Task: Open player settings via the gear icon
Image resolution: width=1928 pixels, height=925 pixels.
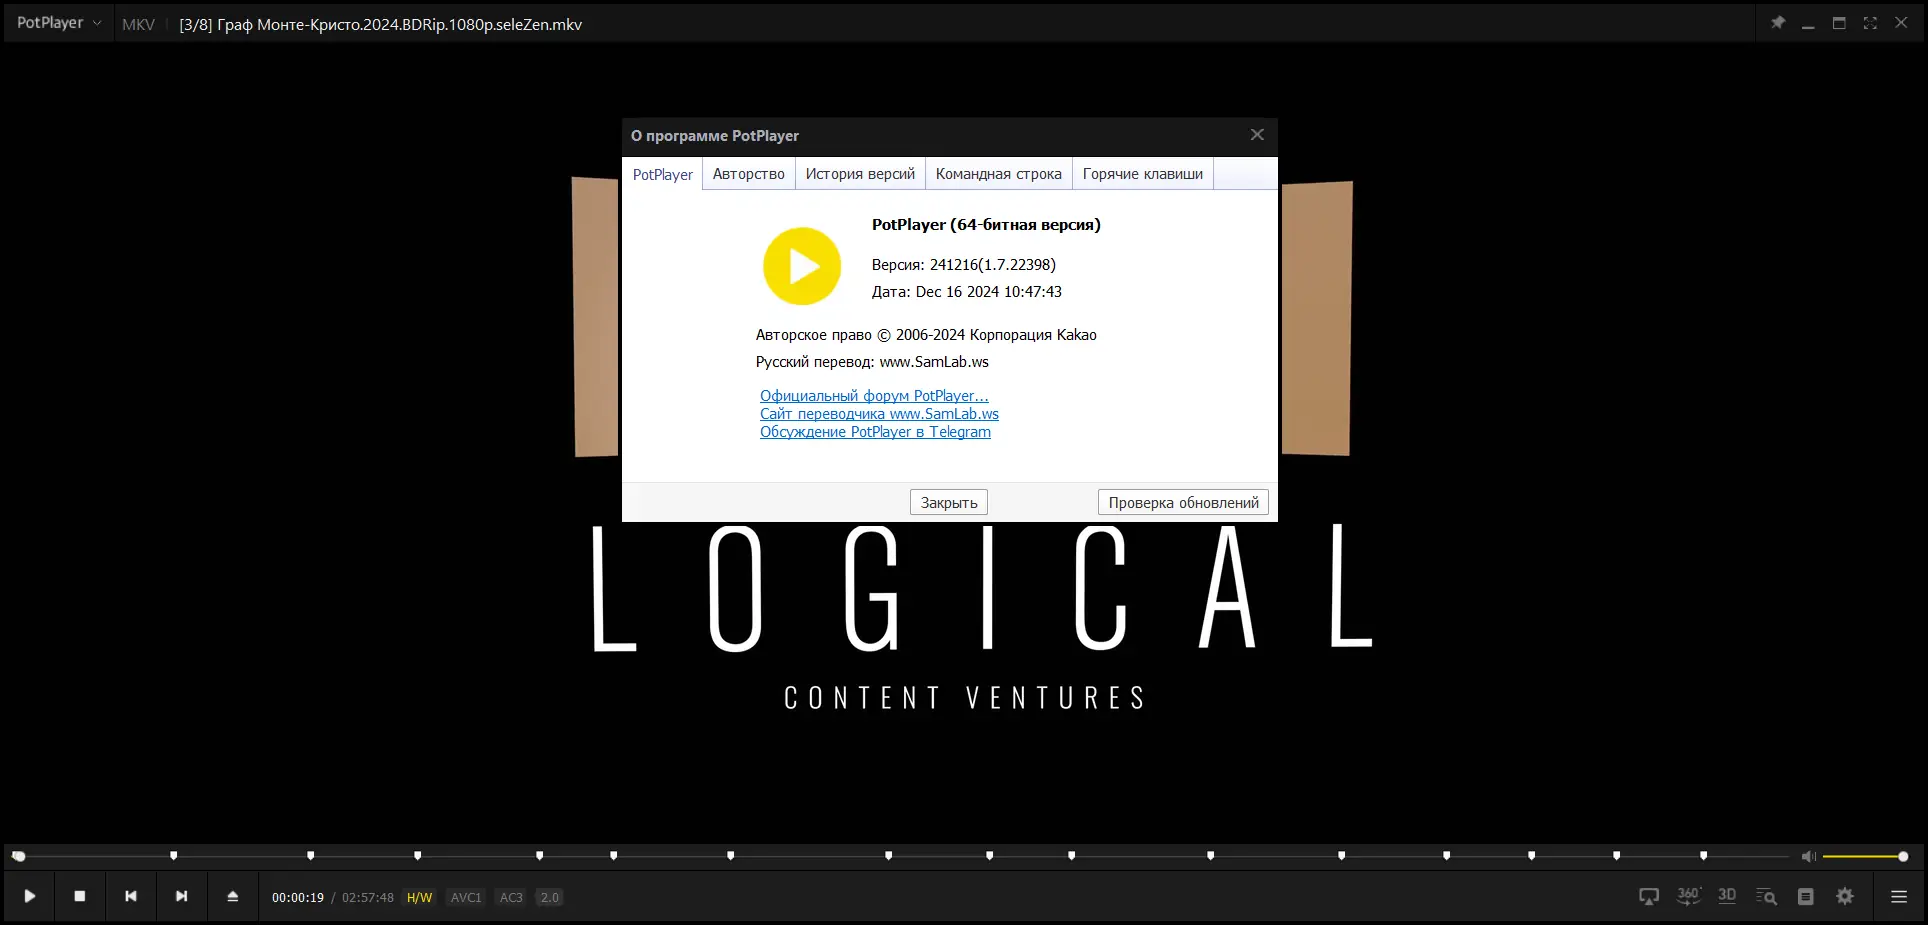Action: (1845, 897)
